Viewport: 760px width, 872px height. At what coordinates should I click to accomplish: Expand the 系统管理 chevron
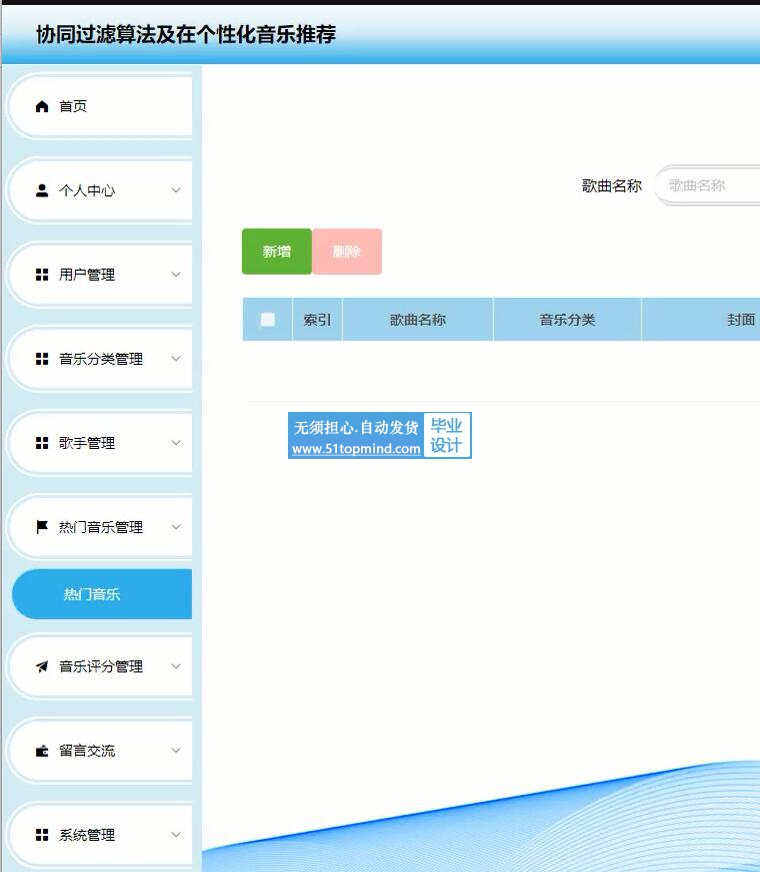(176, 834)
